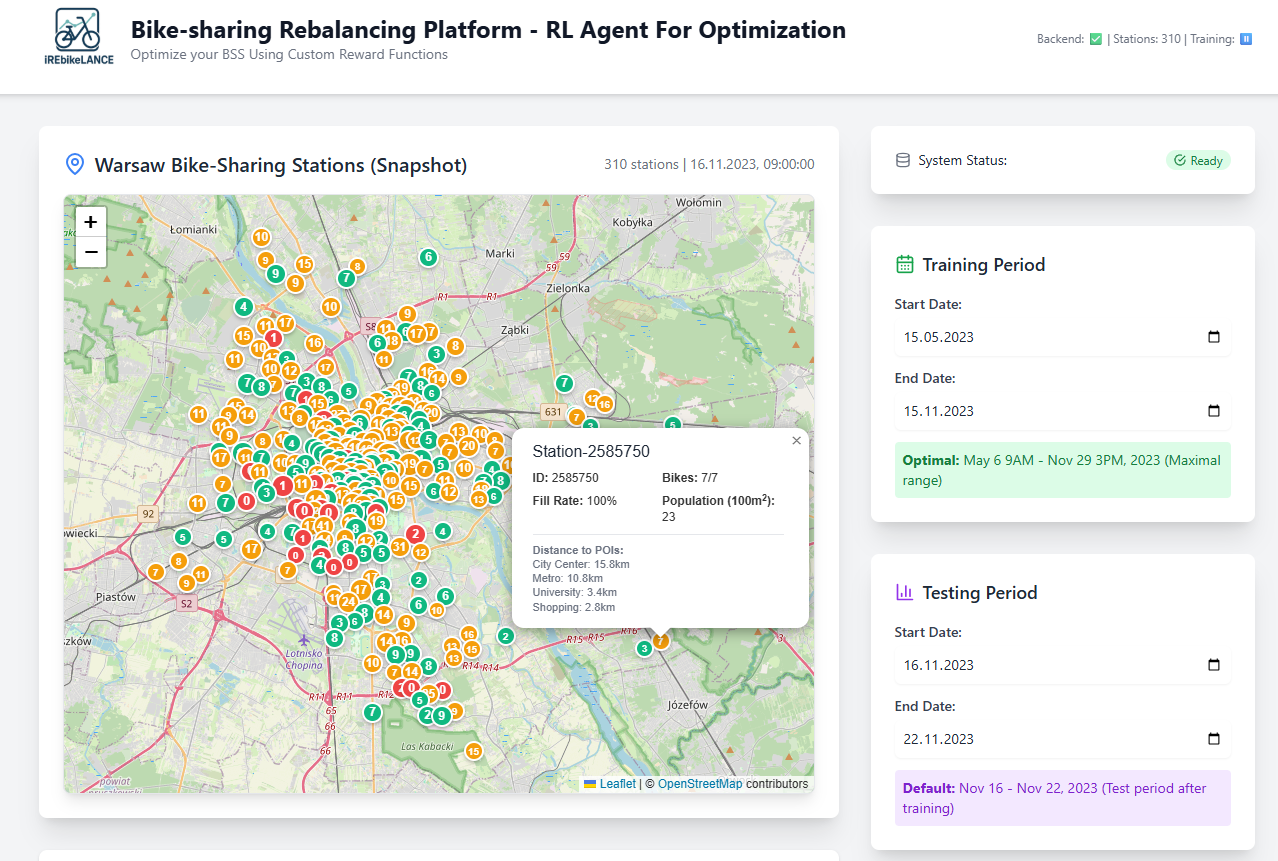
Task: Select the station marker near Kobyłka showing 6
Action: [x=428, y=257]
